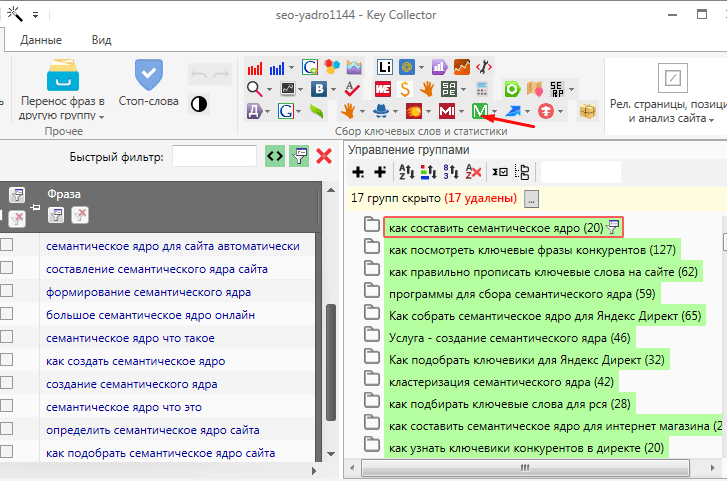Click the orange dollar sign icon
The width and height of the screenshot is (727, 482).
coord(405,89)
